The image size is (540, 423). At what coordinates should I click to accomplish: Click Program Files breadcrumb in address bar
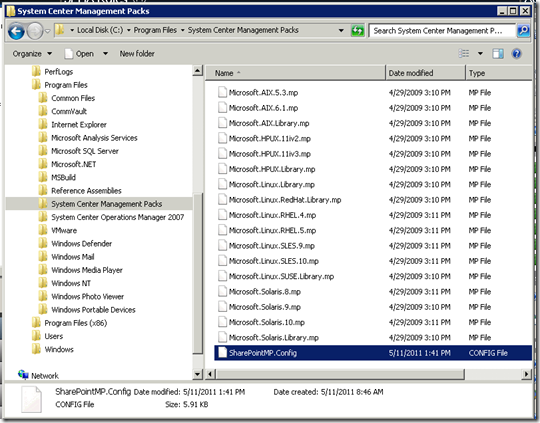(155, 30)
